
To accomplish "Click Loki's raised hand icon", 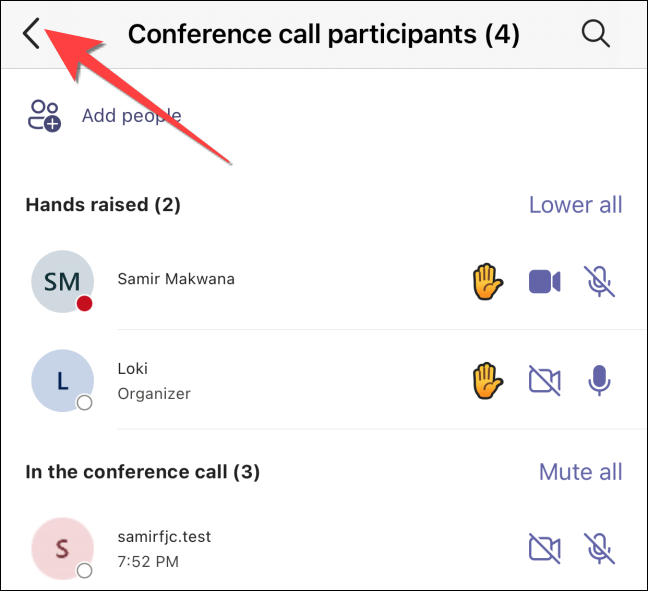I will tap(486, 380).
